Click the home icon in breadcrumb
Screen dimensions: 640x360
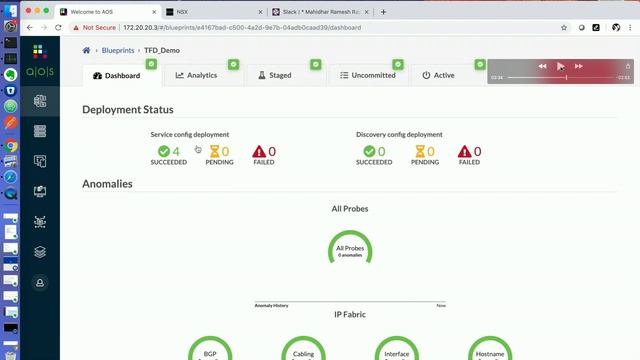click(86, 50)
